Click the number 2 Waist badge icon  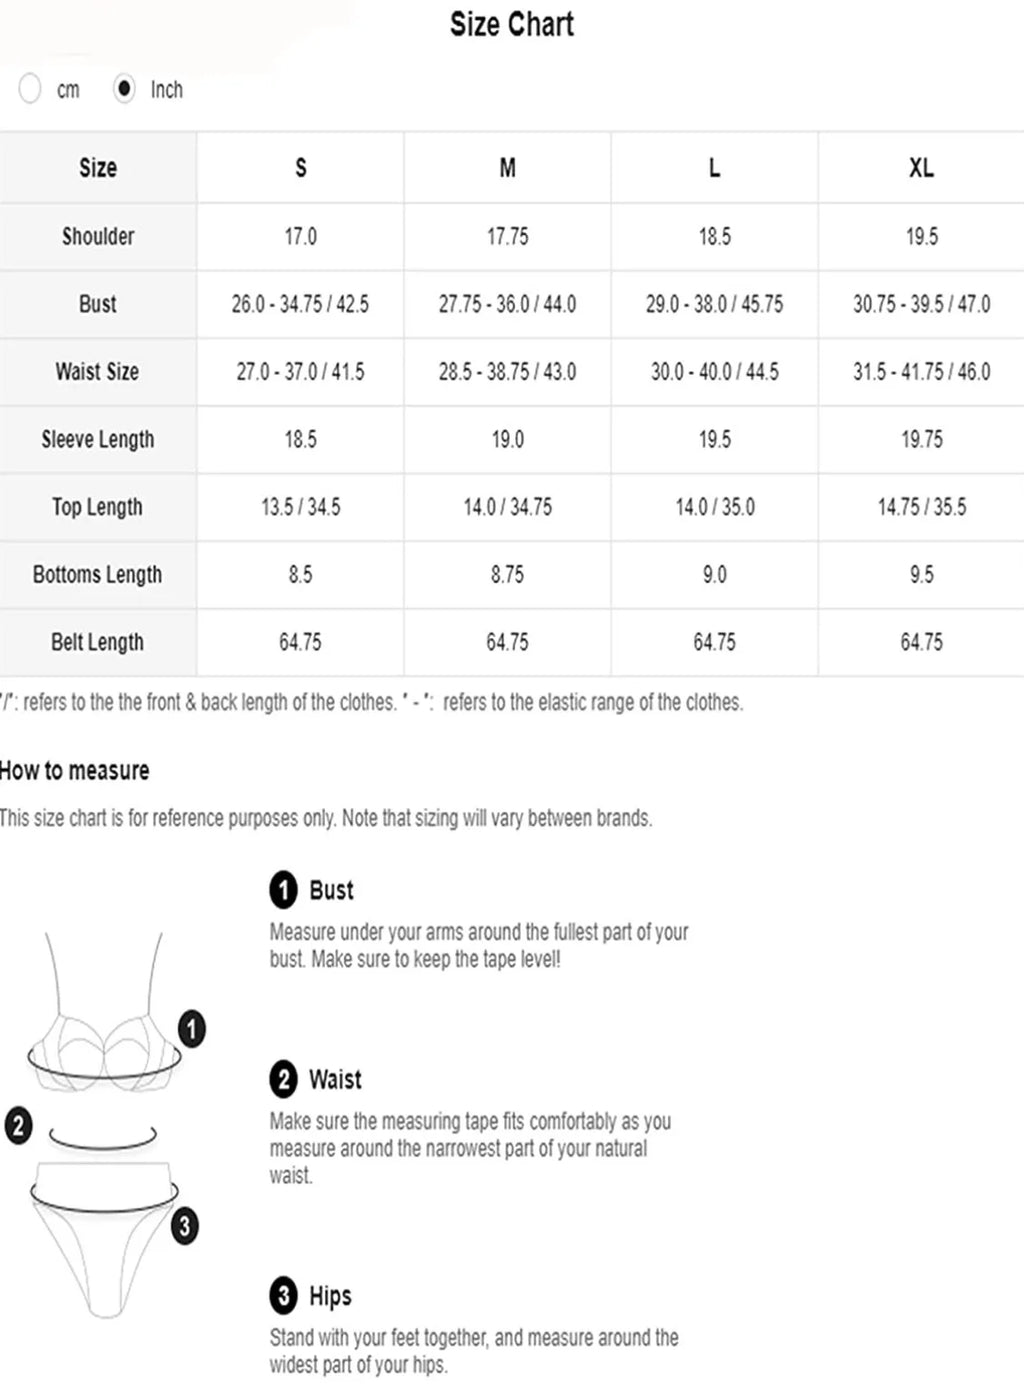[x=284, y=1079]
